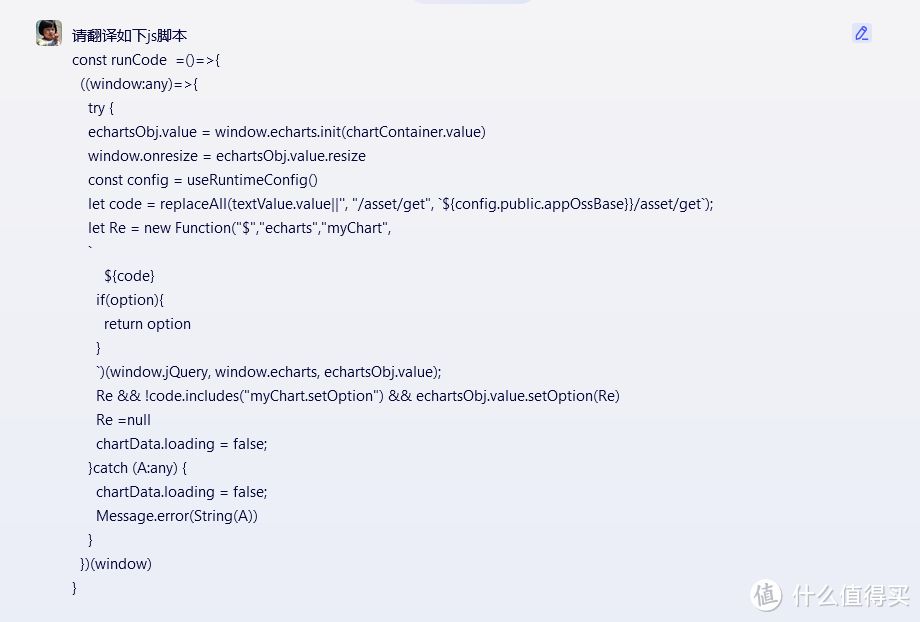Click the 'new Function' code line
The width and height of the screenshot is (920, 622).
click(239, 228)
